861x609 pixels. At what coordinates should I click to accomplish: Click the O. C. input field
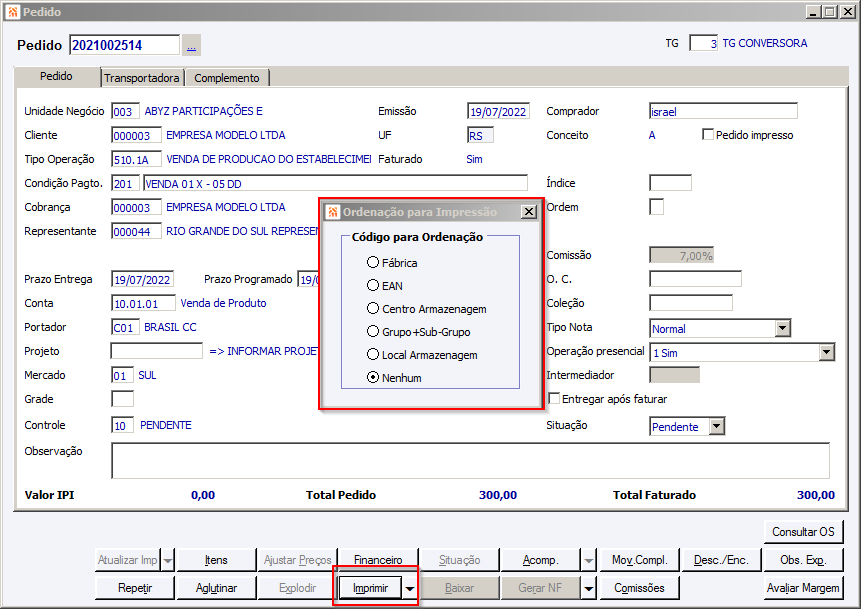tap(695, 279)
